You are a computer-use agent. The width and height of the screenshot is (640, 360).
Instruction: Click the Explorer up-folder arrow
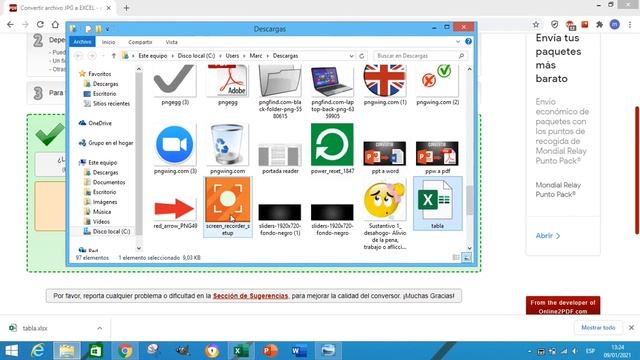(114, 56)
